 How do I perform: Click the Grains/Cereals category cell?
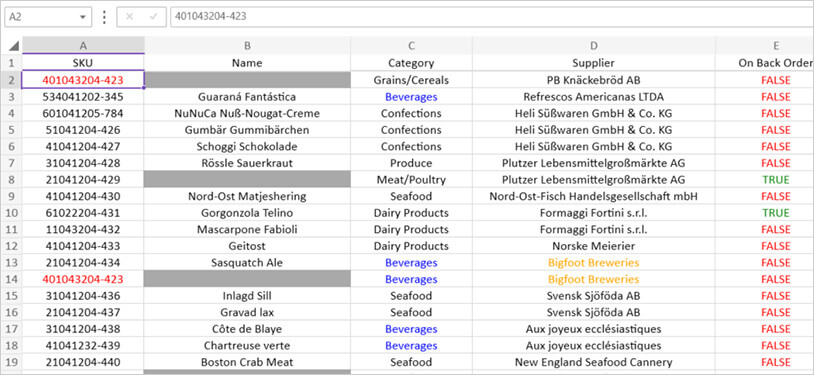pos(411,80)
